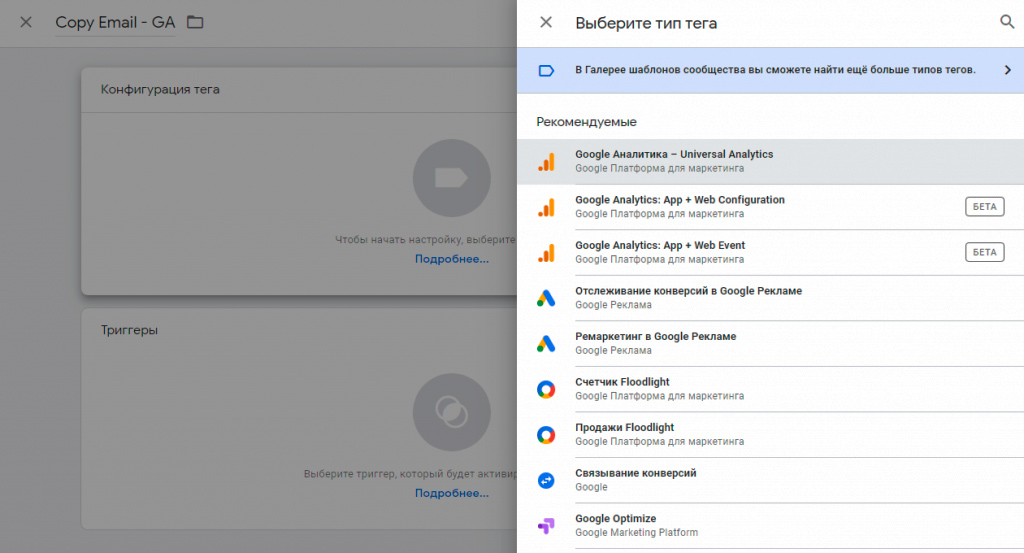Screen dimensions: 1024x553
Task: Expand the Community Template Gallery banner arrow
Action: pos(1008,70)
